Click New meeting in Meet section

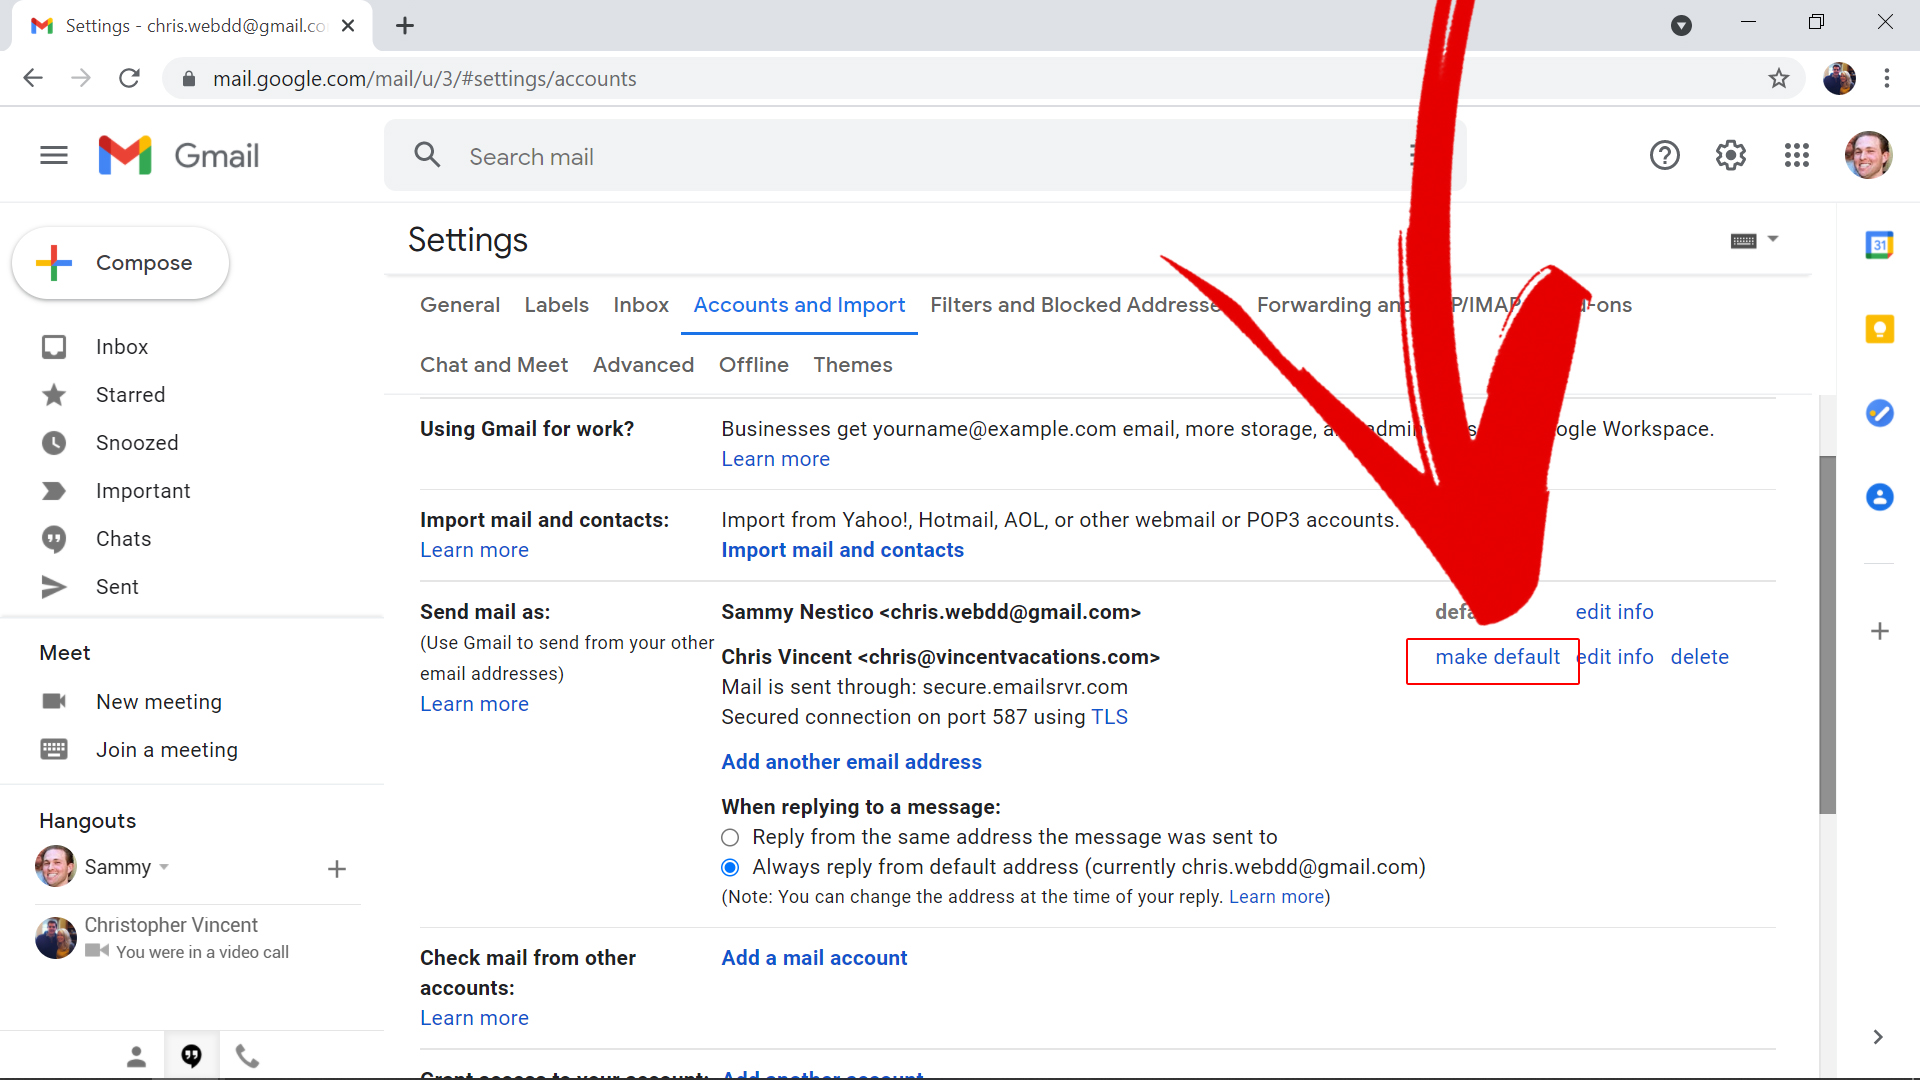coord(158,702)
